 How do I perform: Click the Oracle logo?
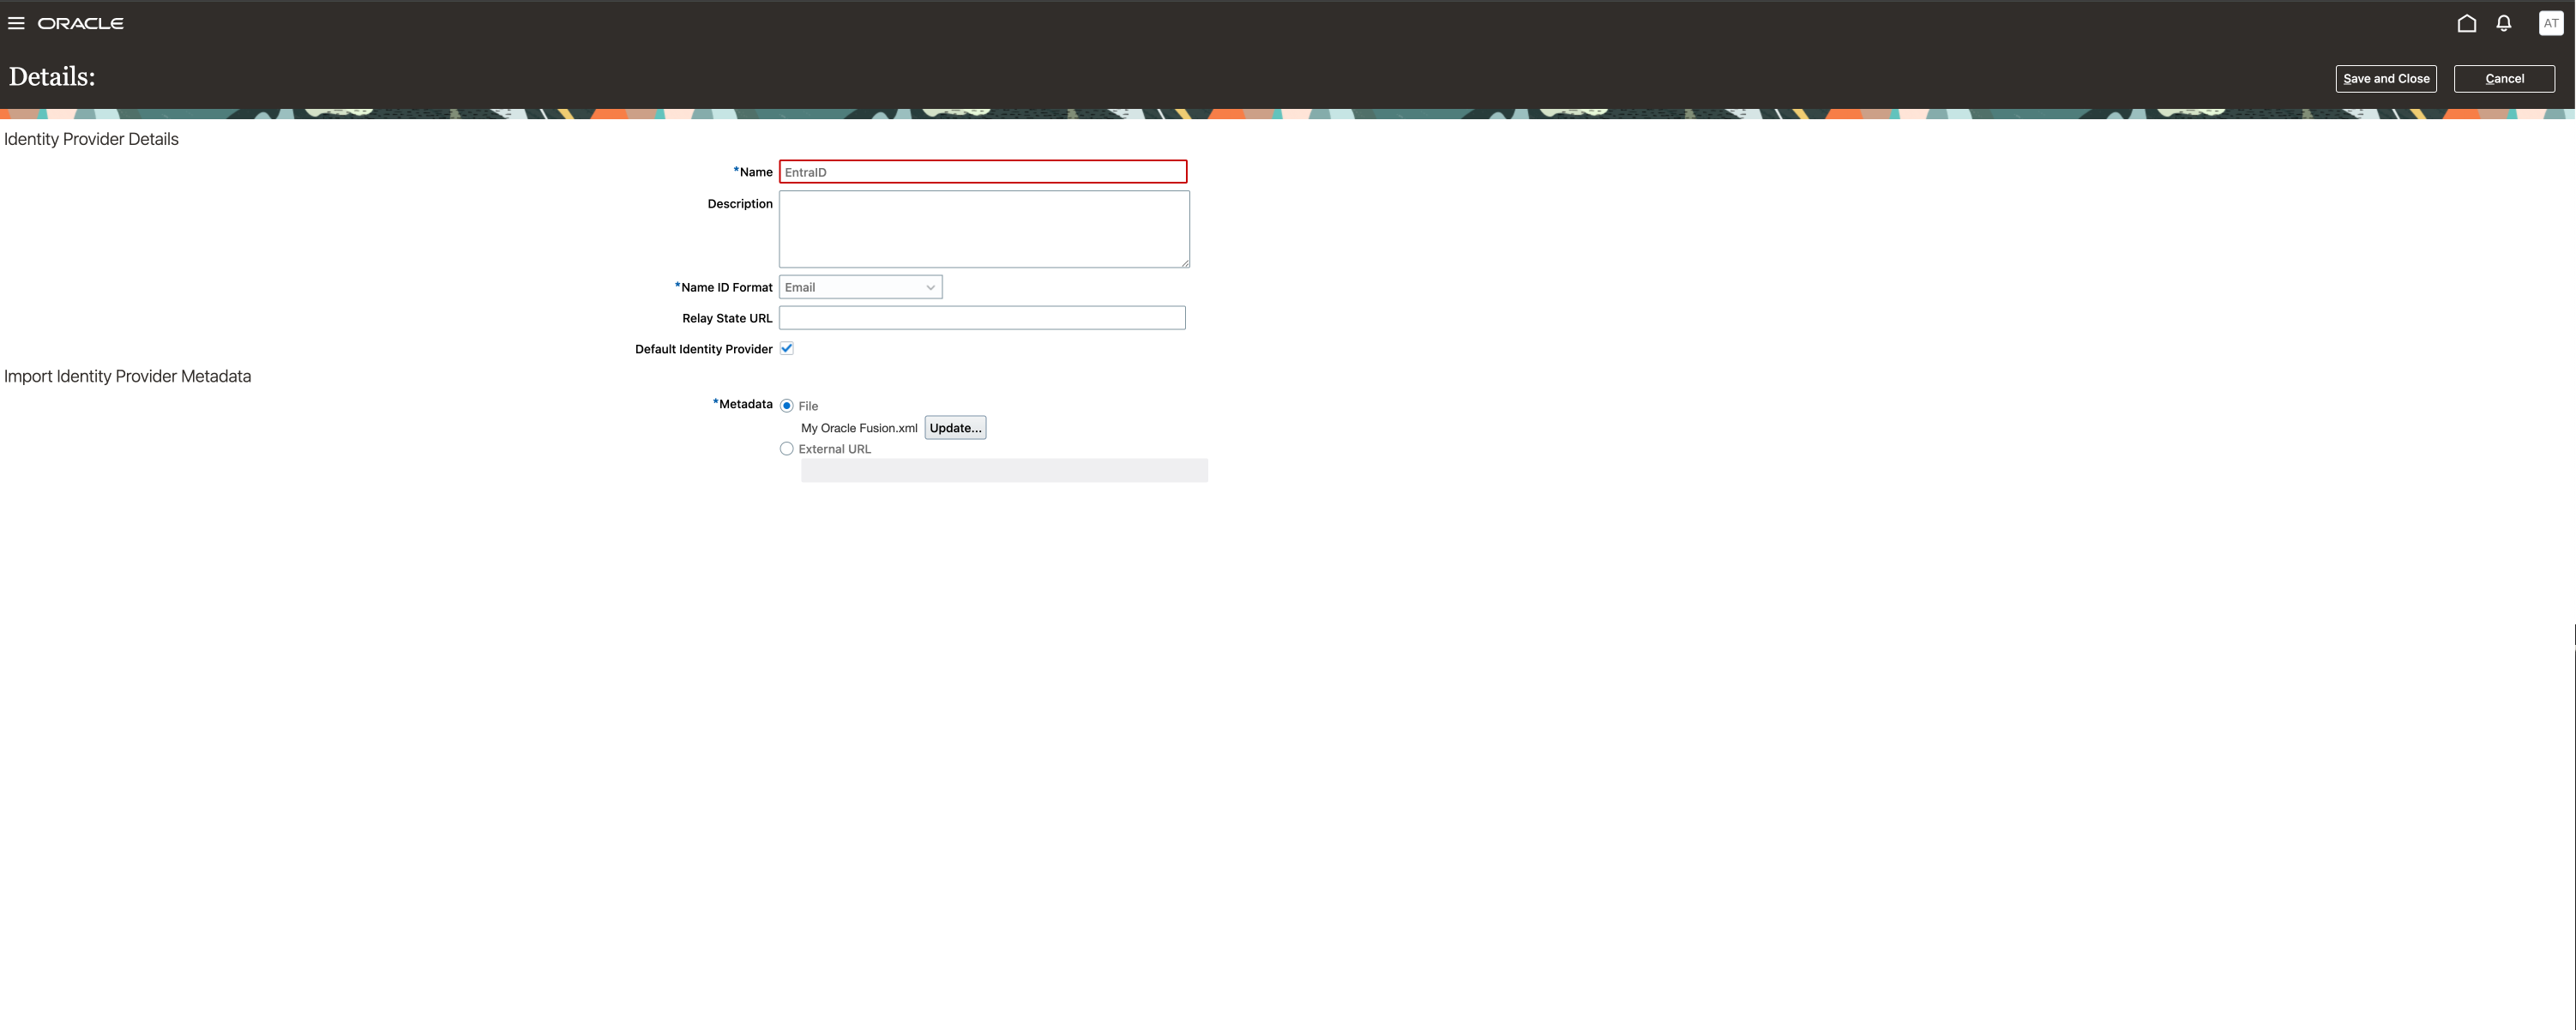(x=80, y=23)
